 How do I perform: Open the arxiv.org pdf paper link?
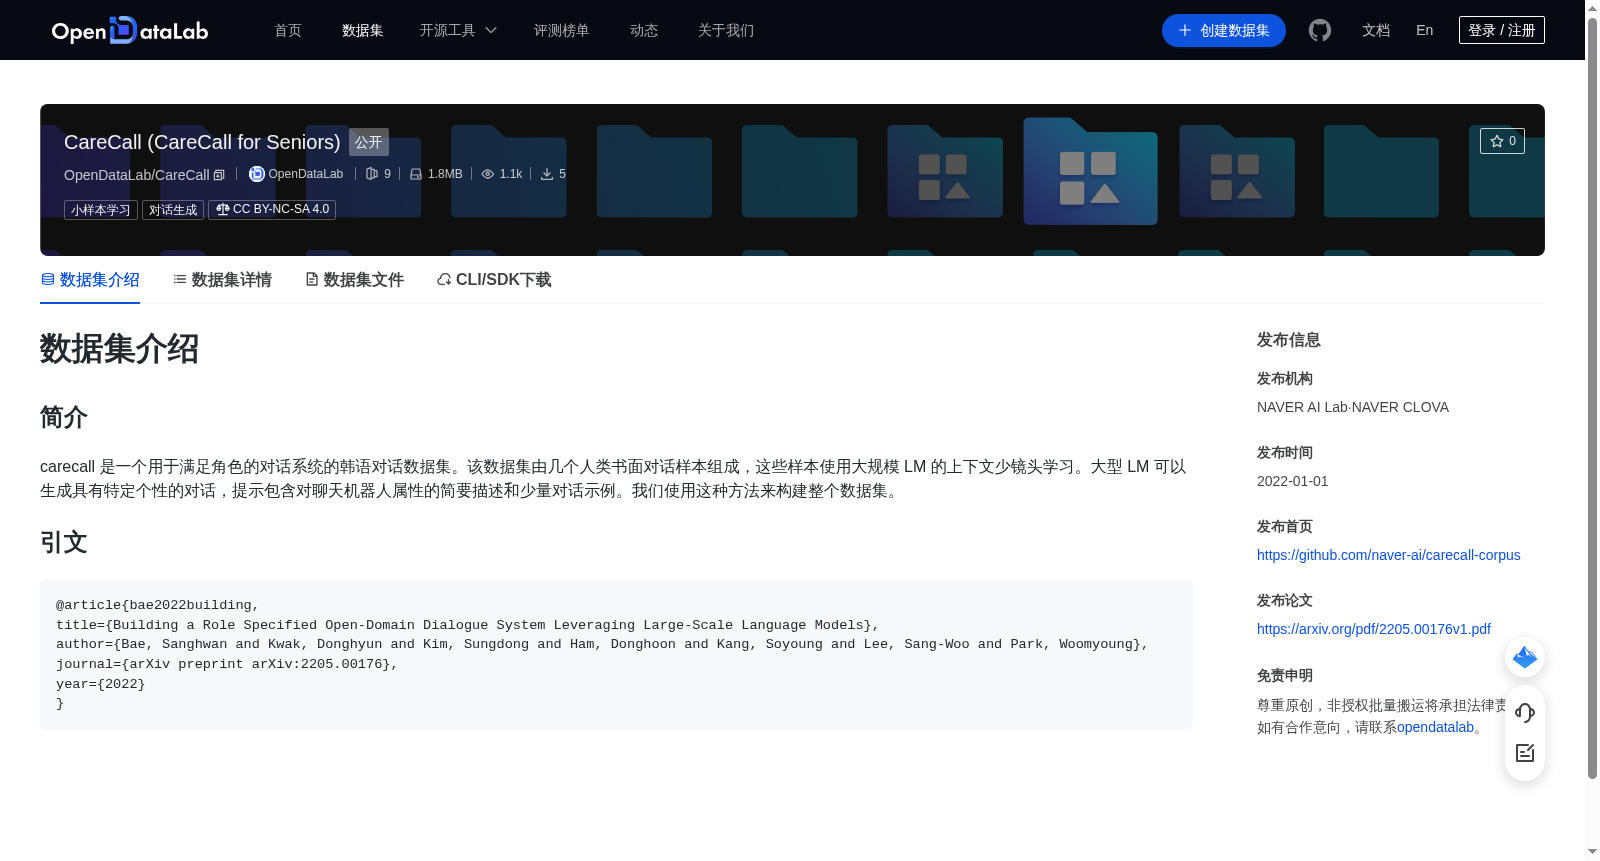click(x=1373, y=629)
